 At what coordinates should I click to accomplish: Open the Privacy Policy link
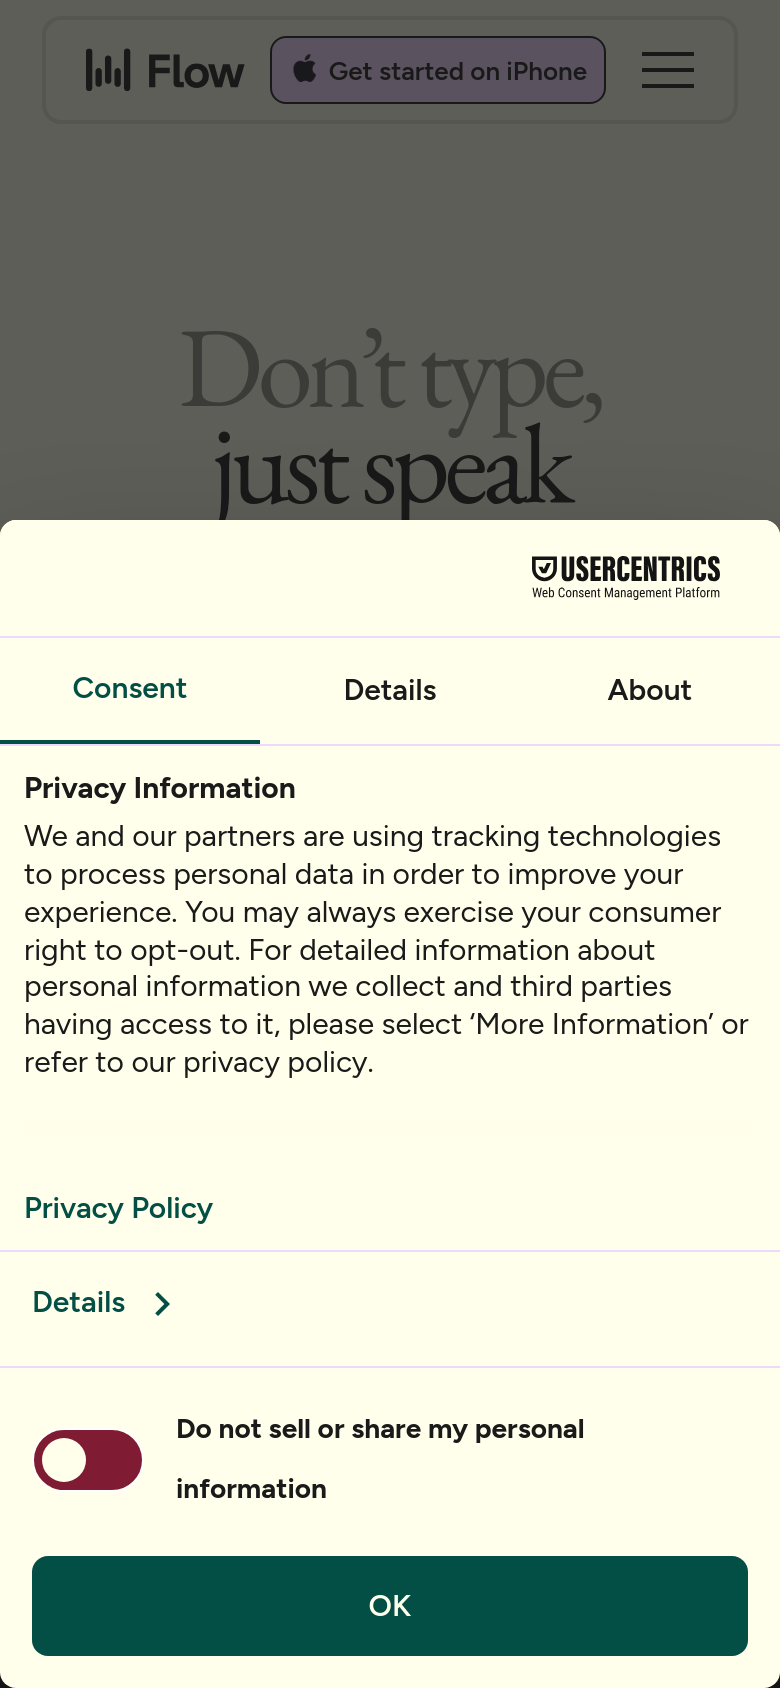(119, 1208)
